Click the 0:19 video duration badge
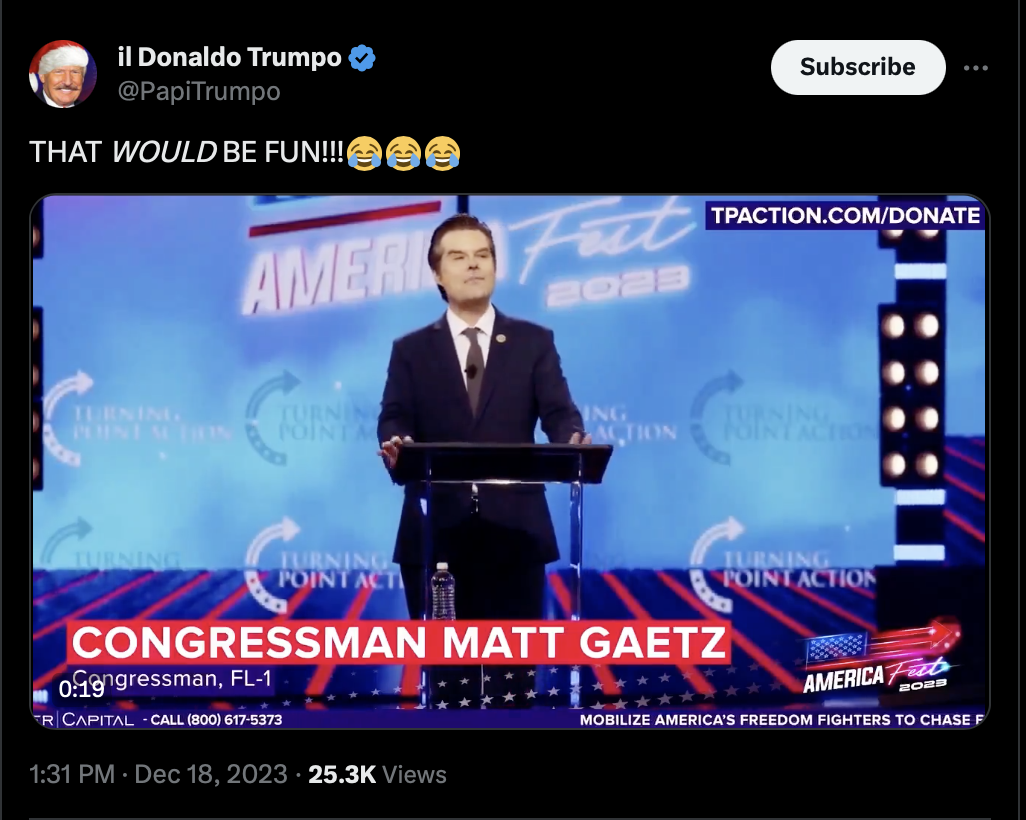 click(81, 689)
